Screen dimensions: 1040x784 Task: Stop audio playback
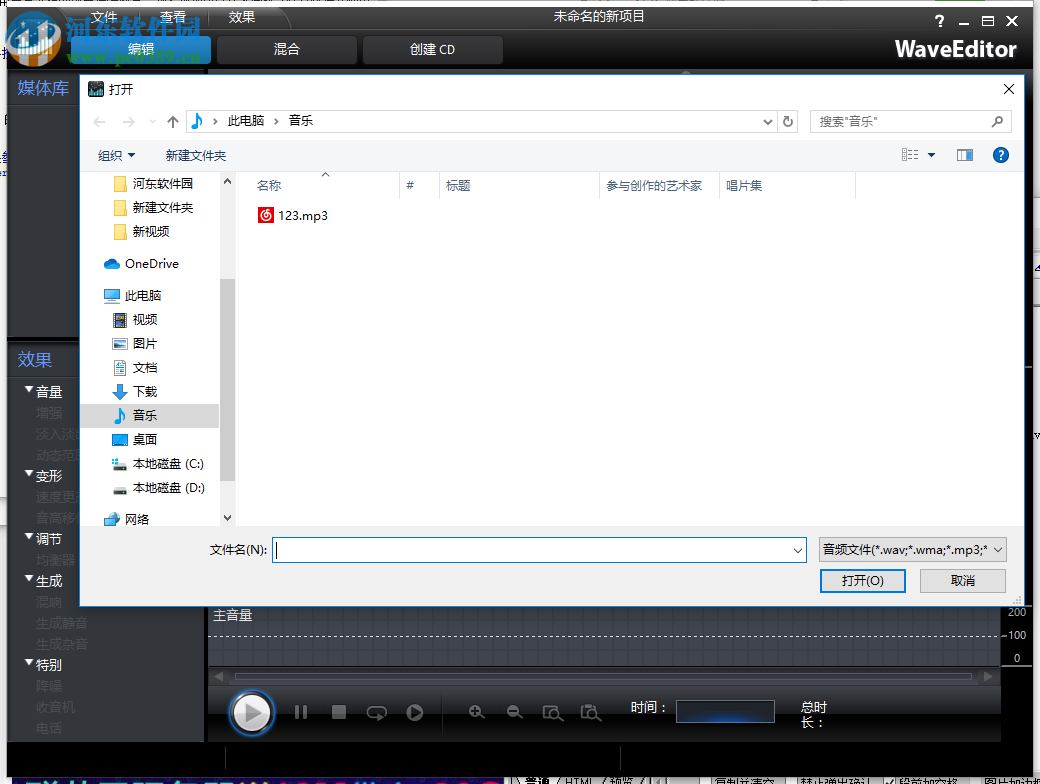tap(339, 712)
